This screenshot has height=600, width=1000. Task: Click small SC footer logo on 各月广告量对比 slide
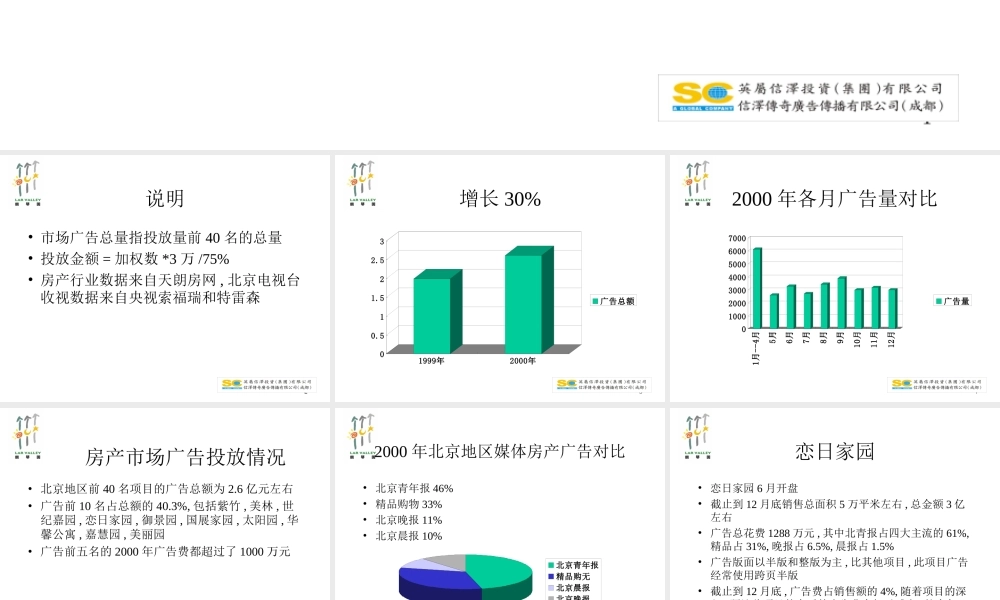pos(936,384)
